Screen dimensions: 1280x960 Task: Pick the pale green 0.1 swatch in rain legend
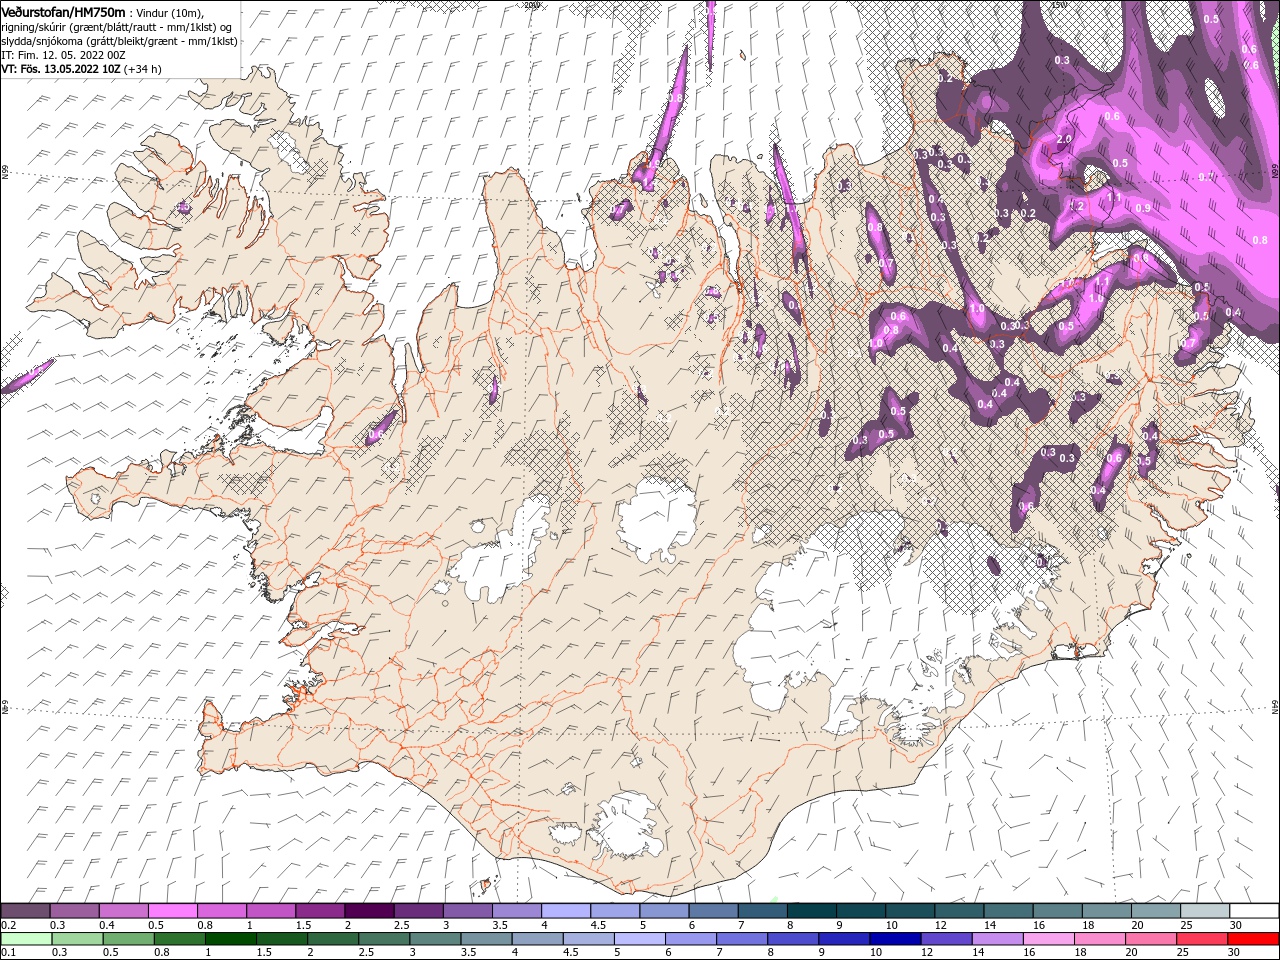25,939
